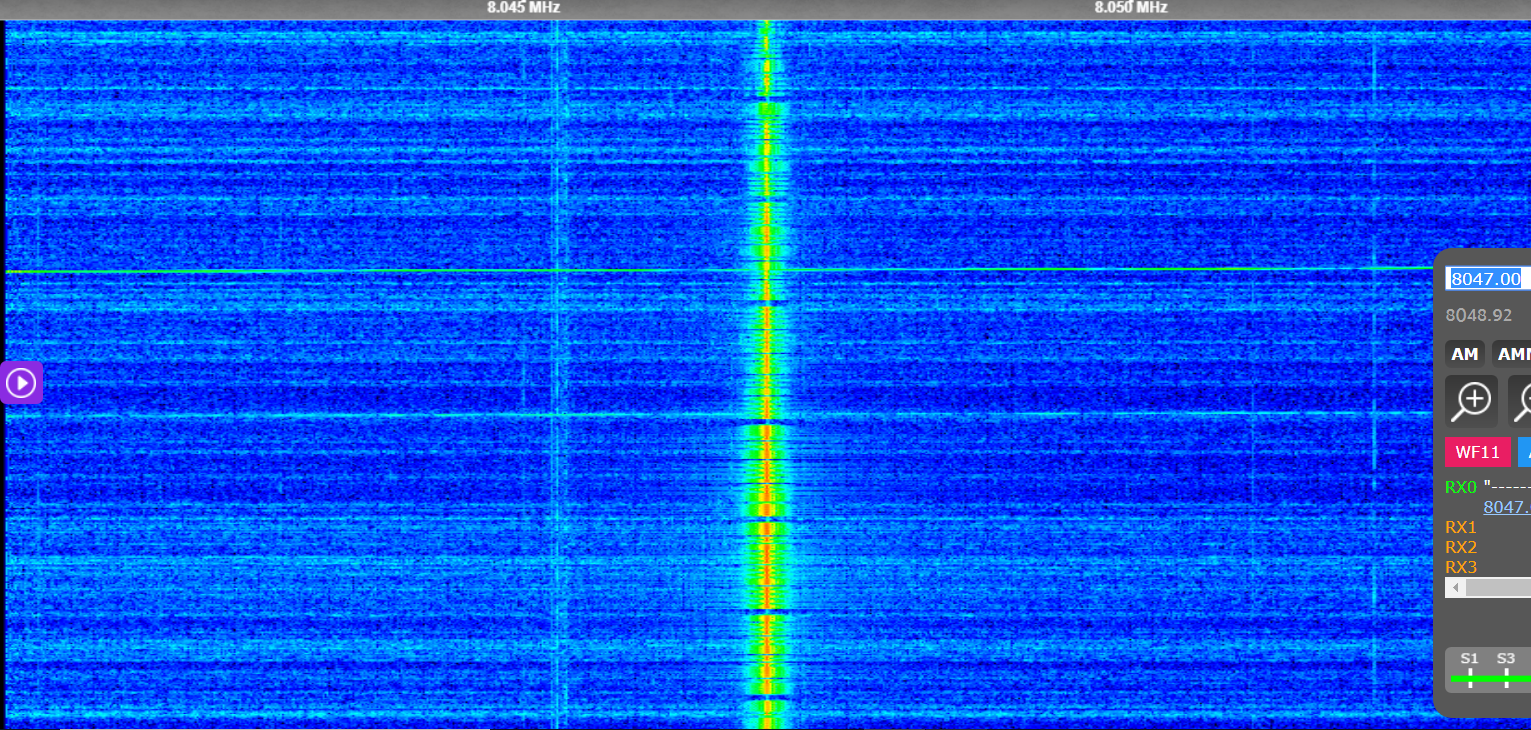Click the S1 mark on the S-meter
1531x730 pixels.
(1469, 659)
